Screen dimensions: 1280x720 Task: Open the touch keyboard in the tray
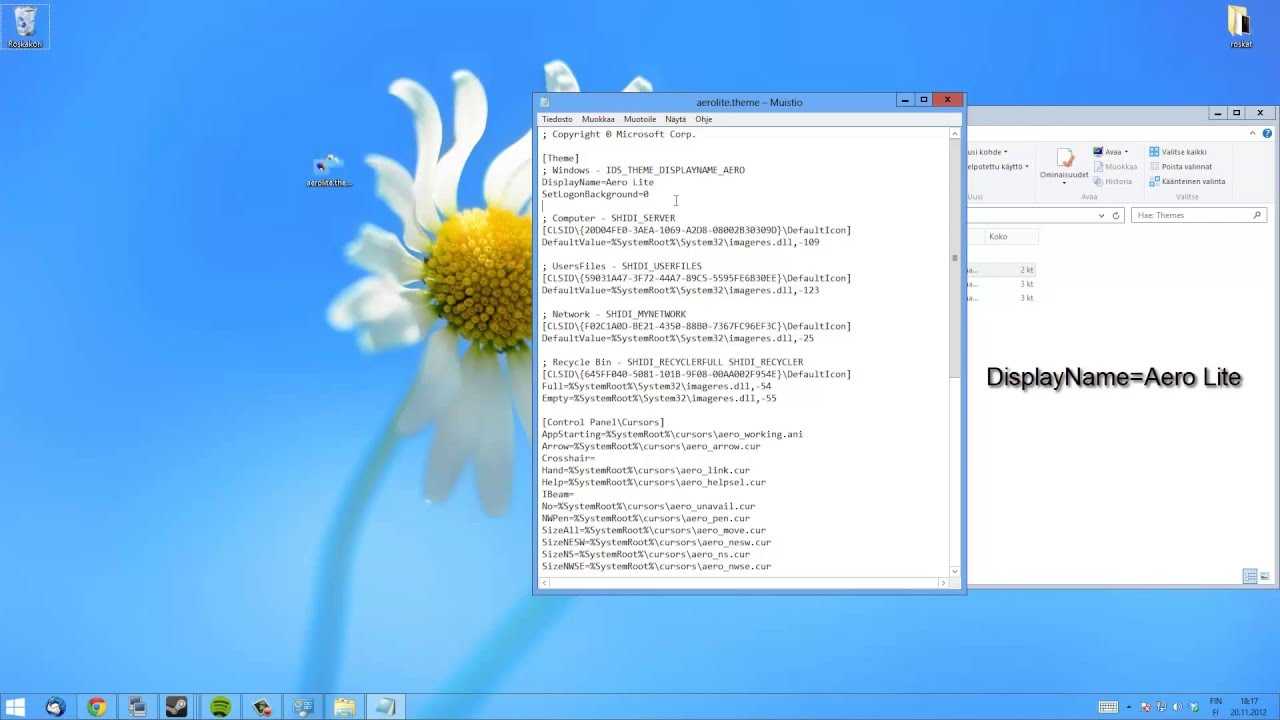[1108, 707]
